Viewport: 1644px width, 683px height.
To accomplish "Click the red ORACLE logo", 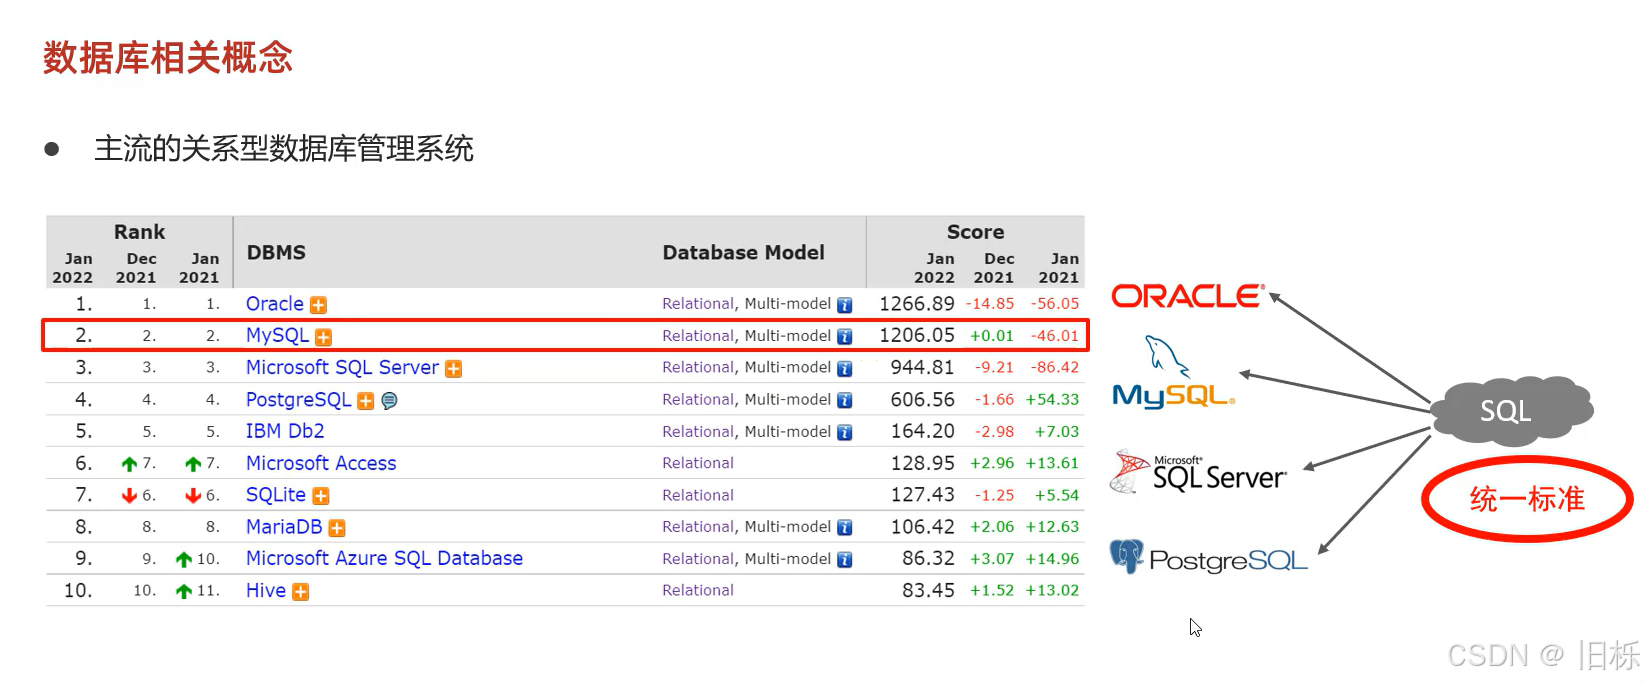I will [x=1188, y=296].
